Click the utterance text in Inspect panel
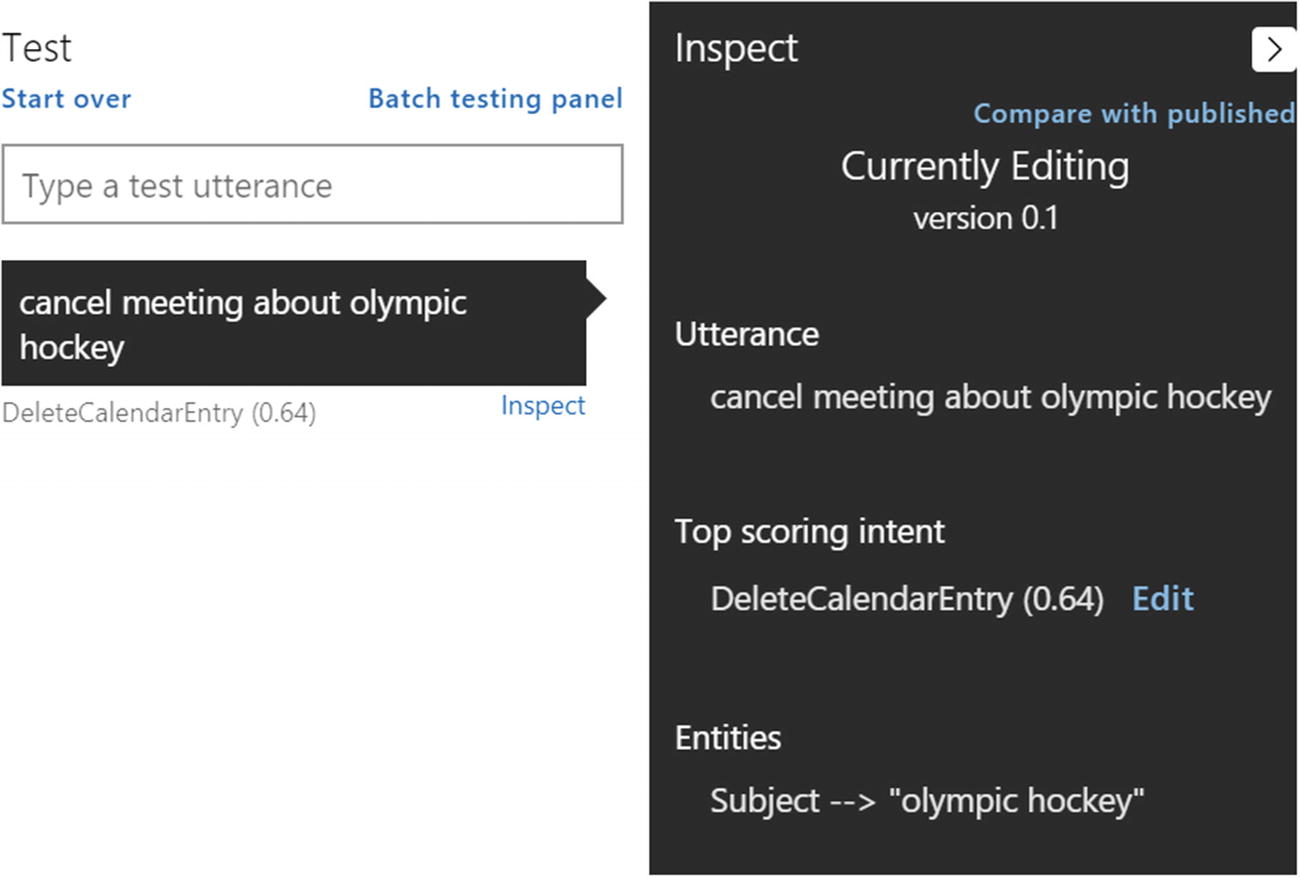 990,397
